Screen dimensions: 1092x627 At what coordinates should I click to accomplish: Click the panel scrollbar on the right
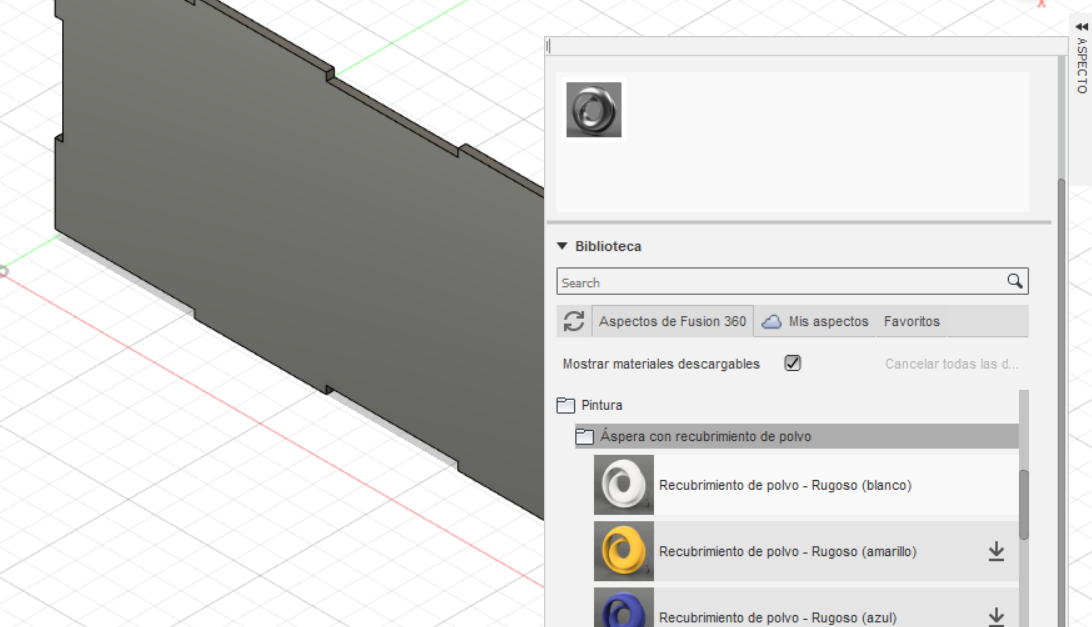pos(1060,300)
